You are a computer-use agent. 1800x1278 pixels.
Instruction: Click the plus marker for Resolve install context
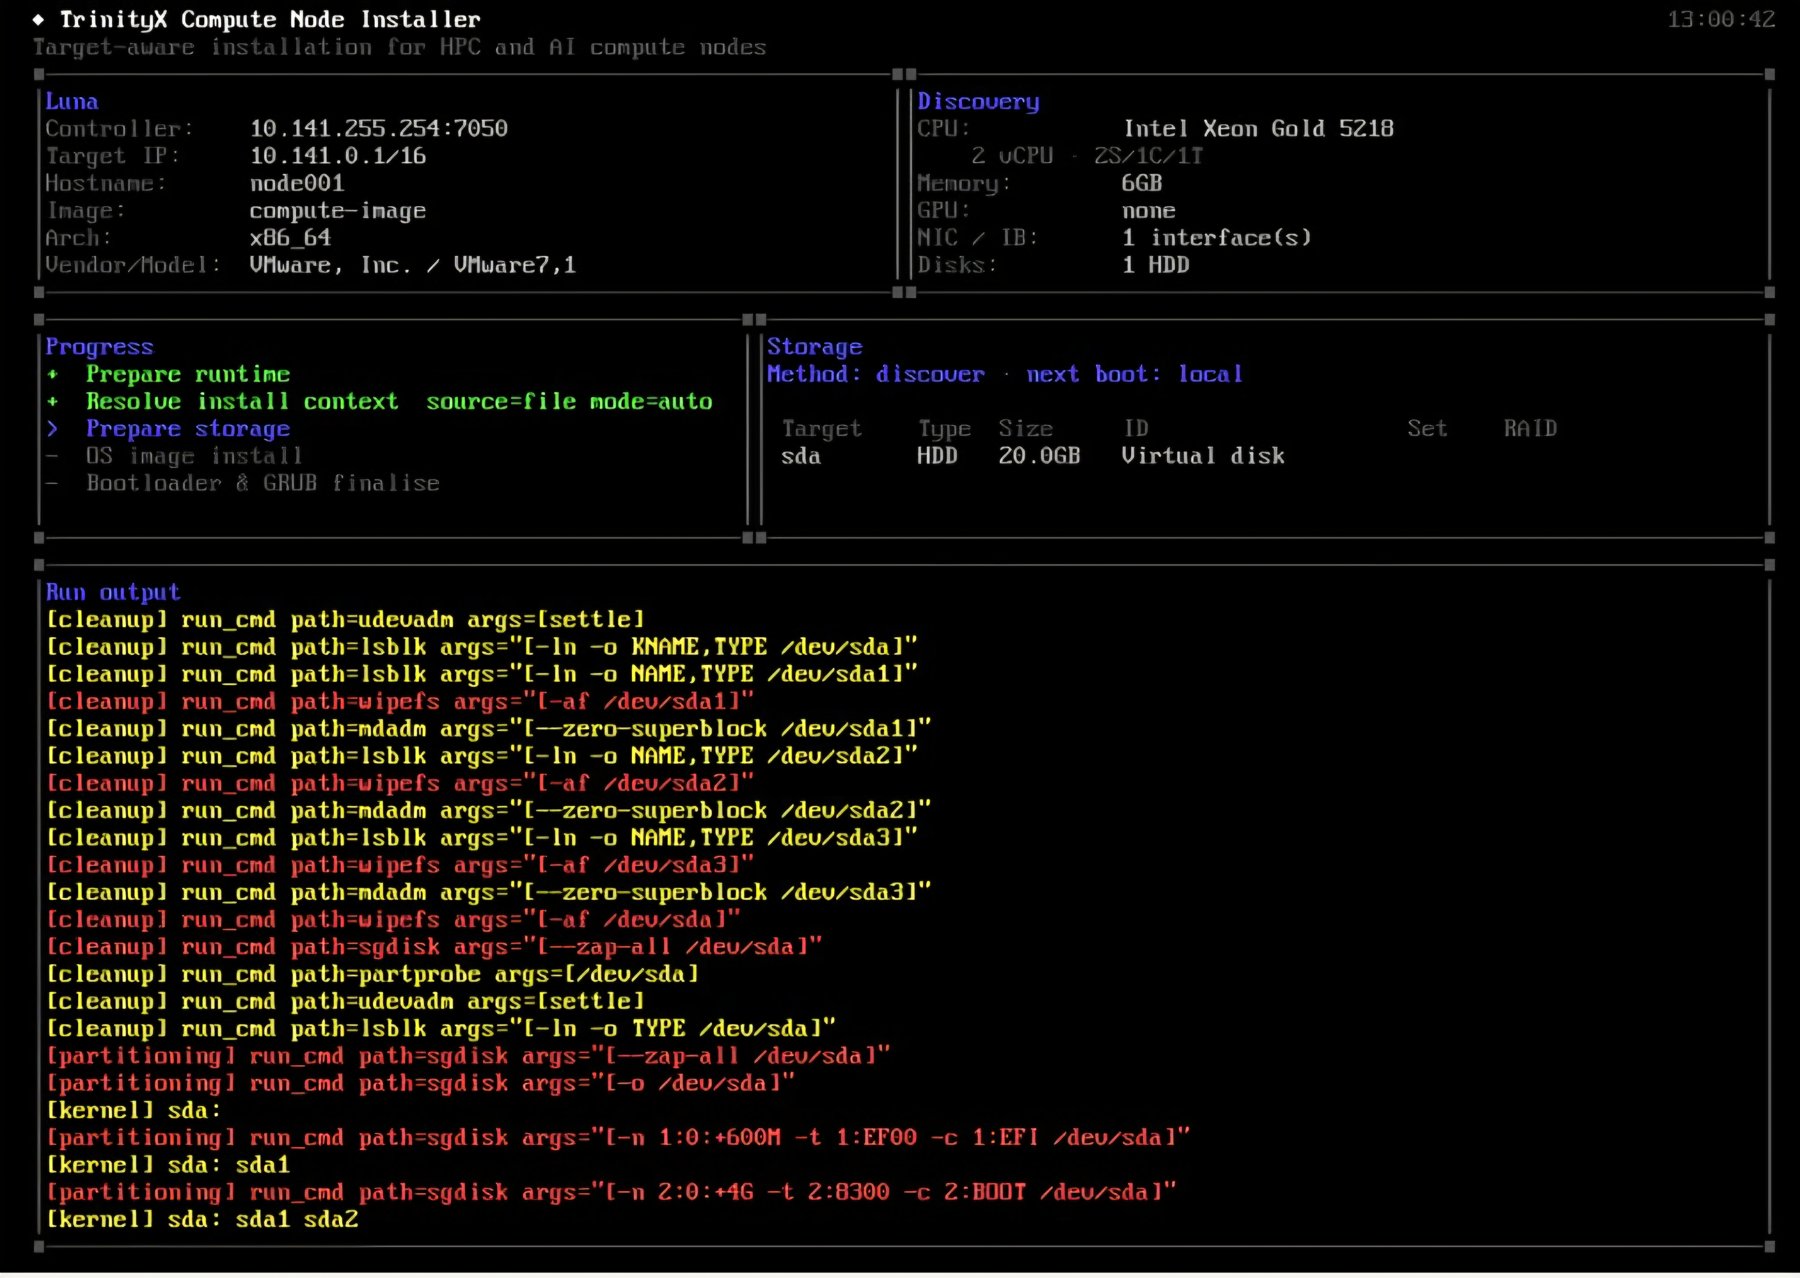pyautogui.click(x=53, y=401)
